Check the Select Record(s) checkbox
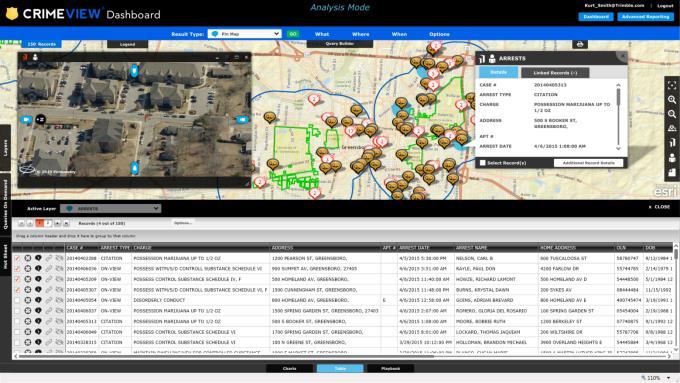 (483, 163)
